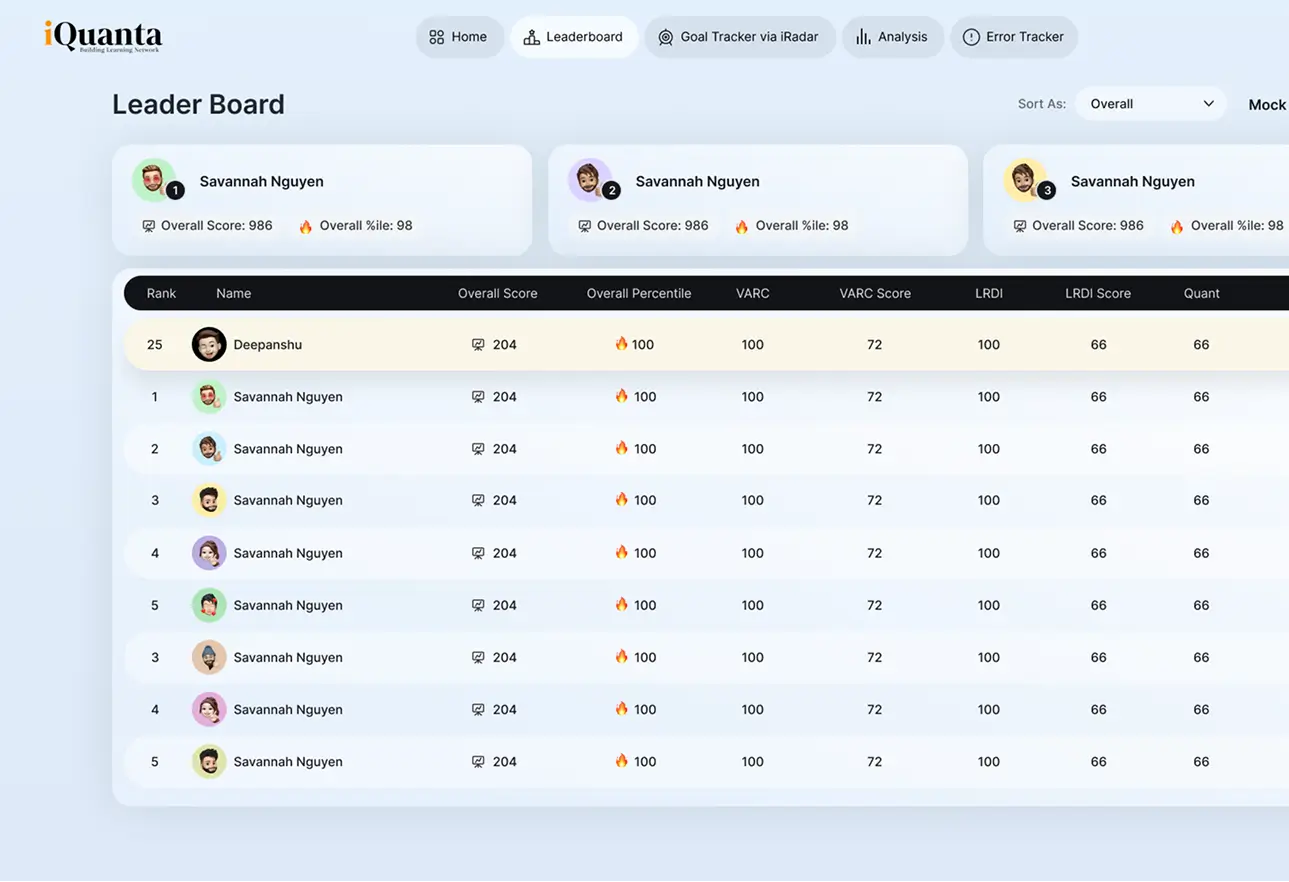This screenshot has height=882, width=1289.
Task: Click the avatar on the rank 2 top card
Action: [590, 180]
